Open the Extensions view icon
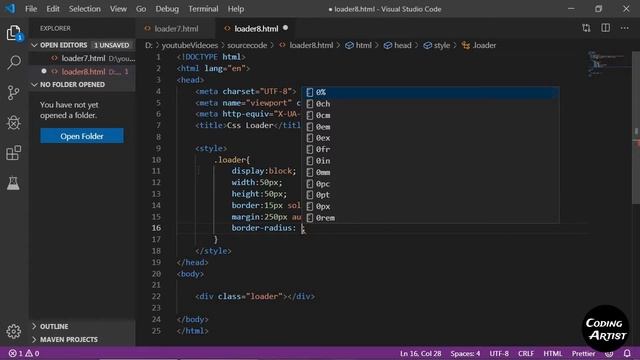Viewport: 640px width, 360px height. [x=13, y=153]
